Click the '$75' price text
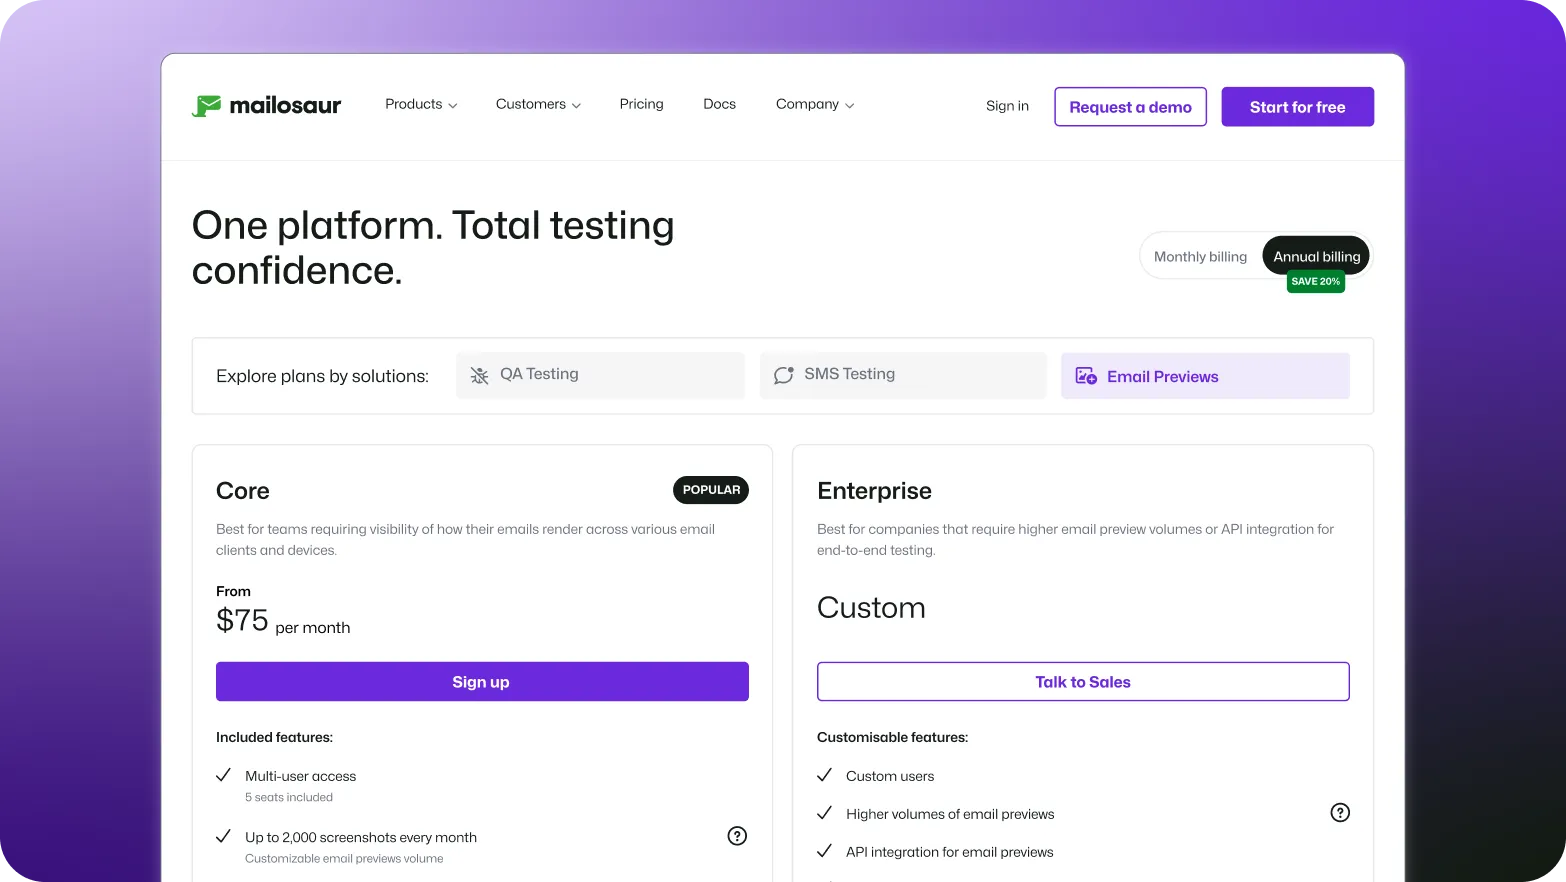1566x882 pixels. pos(242,621)
